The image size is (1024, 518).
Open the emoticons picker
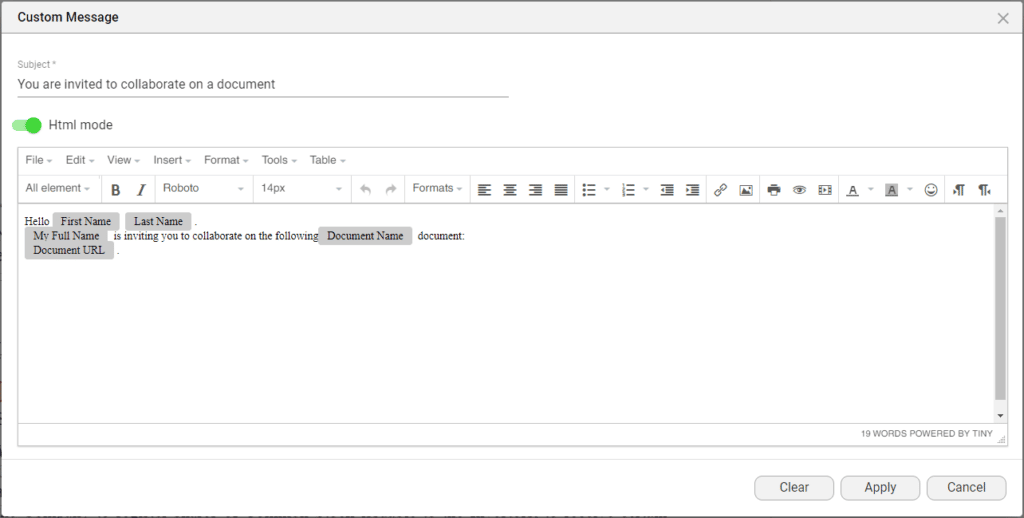click(931, 189)
